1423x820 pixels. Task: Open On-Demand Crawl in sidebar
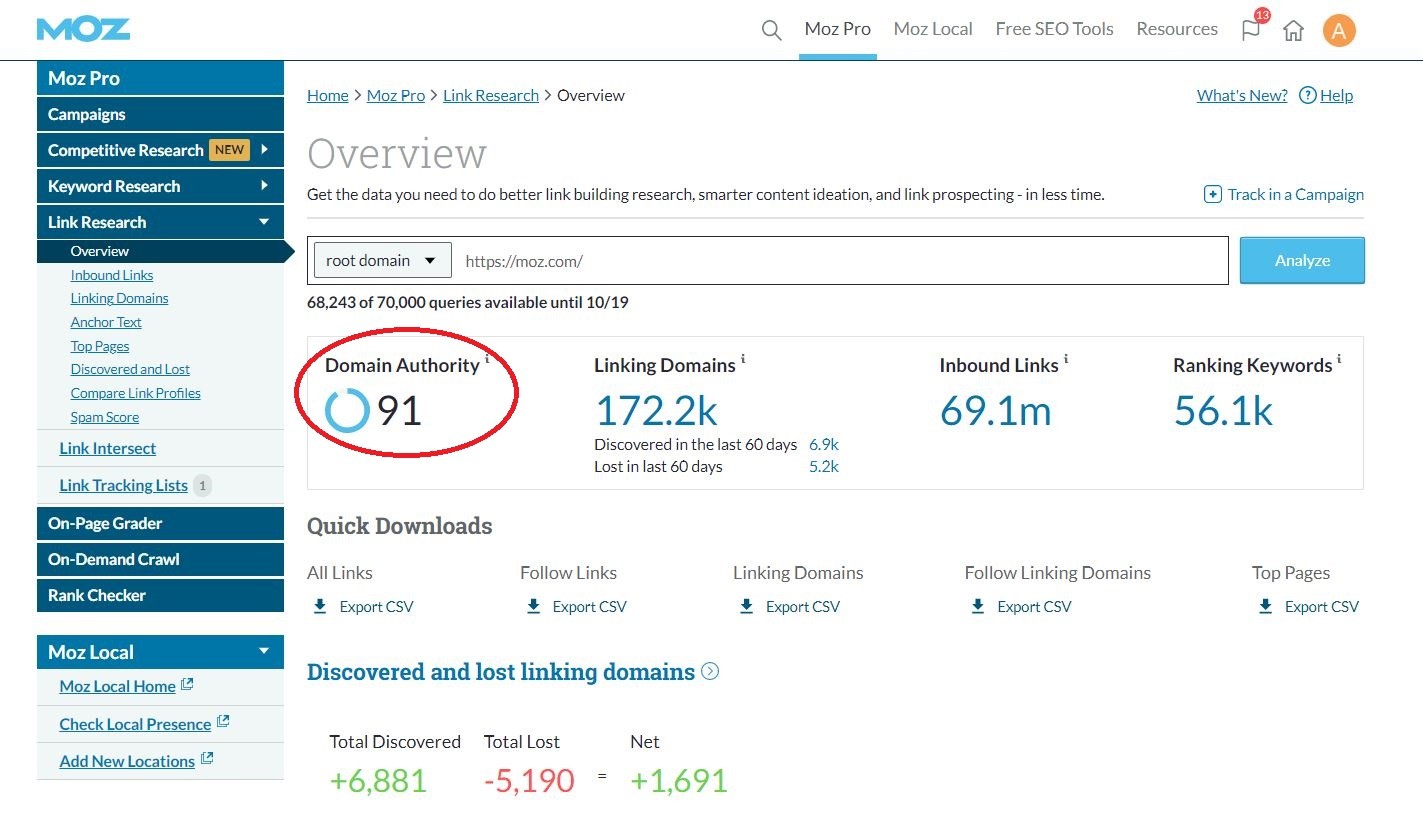pos(160,559)
